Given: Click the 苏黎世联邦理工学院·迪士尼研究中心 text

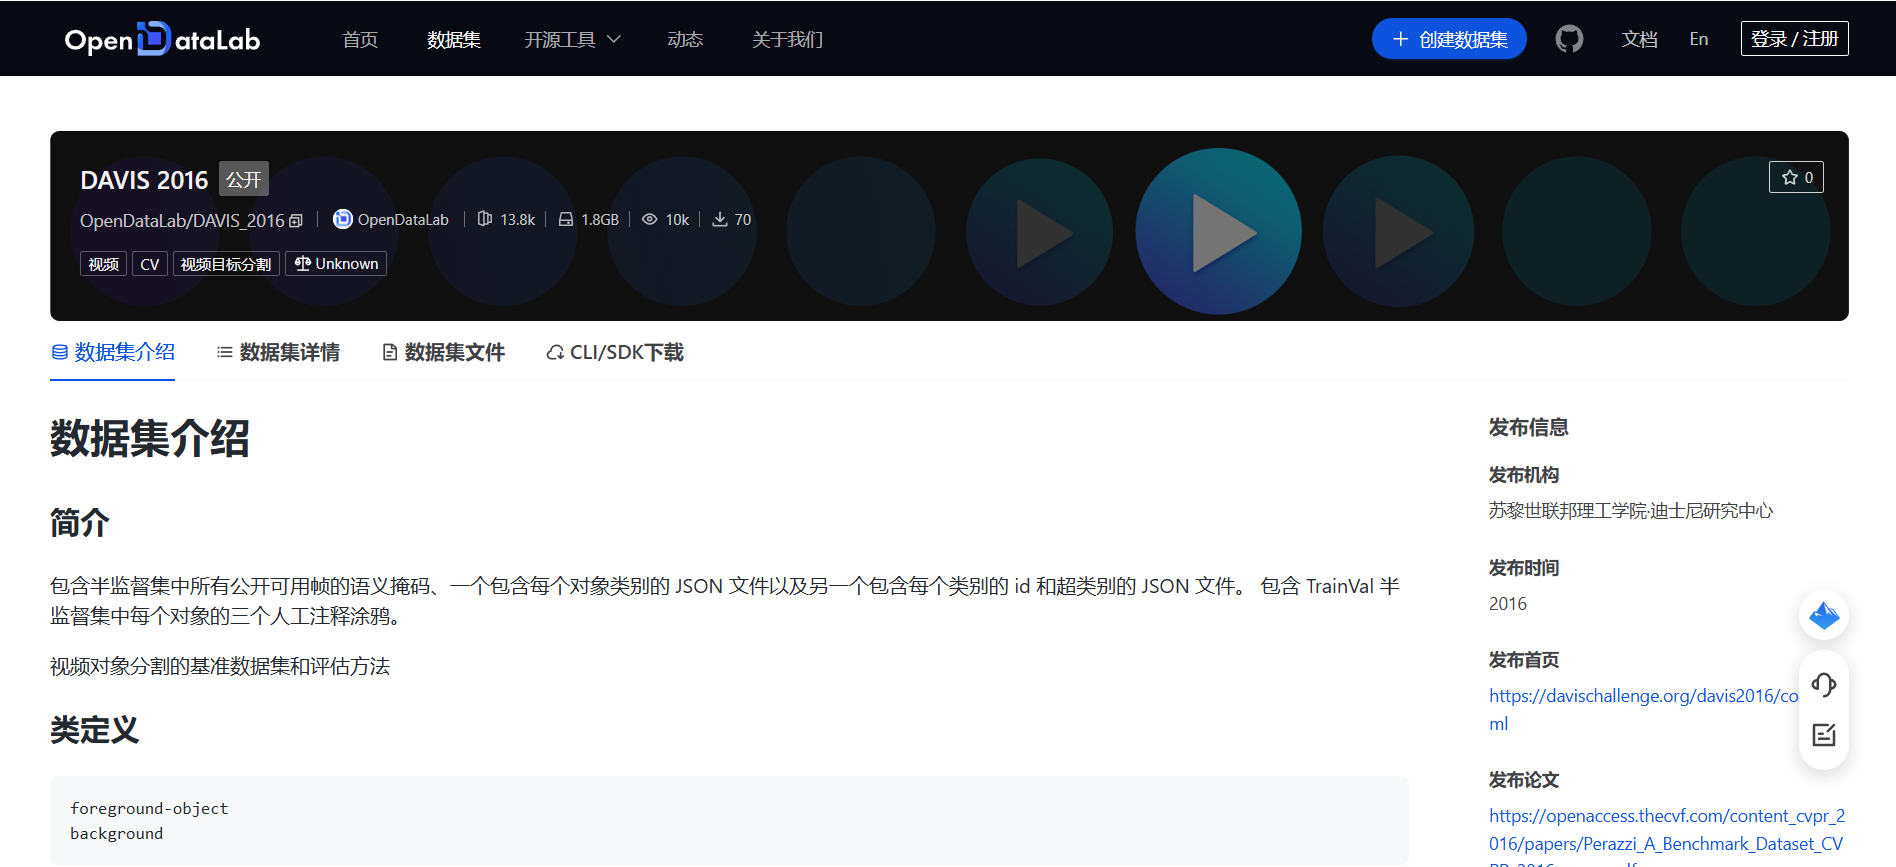Looking at the screenshot, I should click(1631, 511).
